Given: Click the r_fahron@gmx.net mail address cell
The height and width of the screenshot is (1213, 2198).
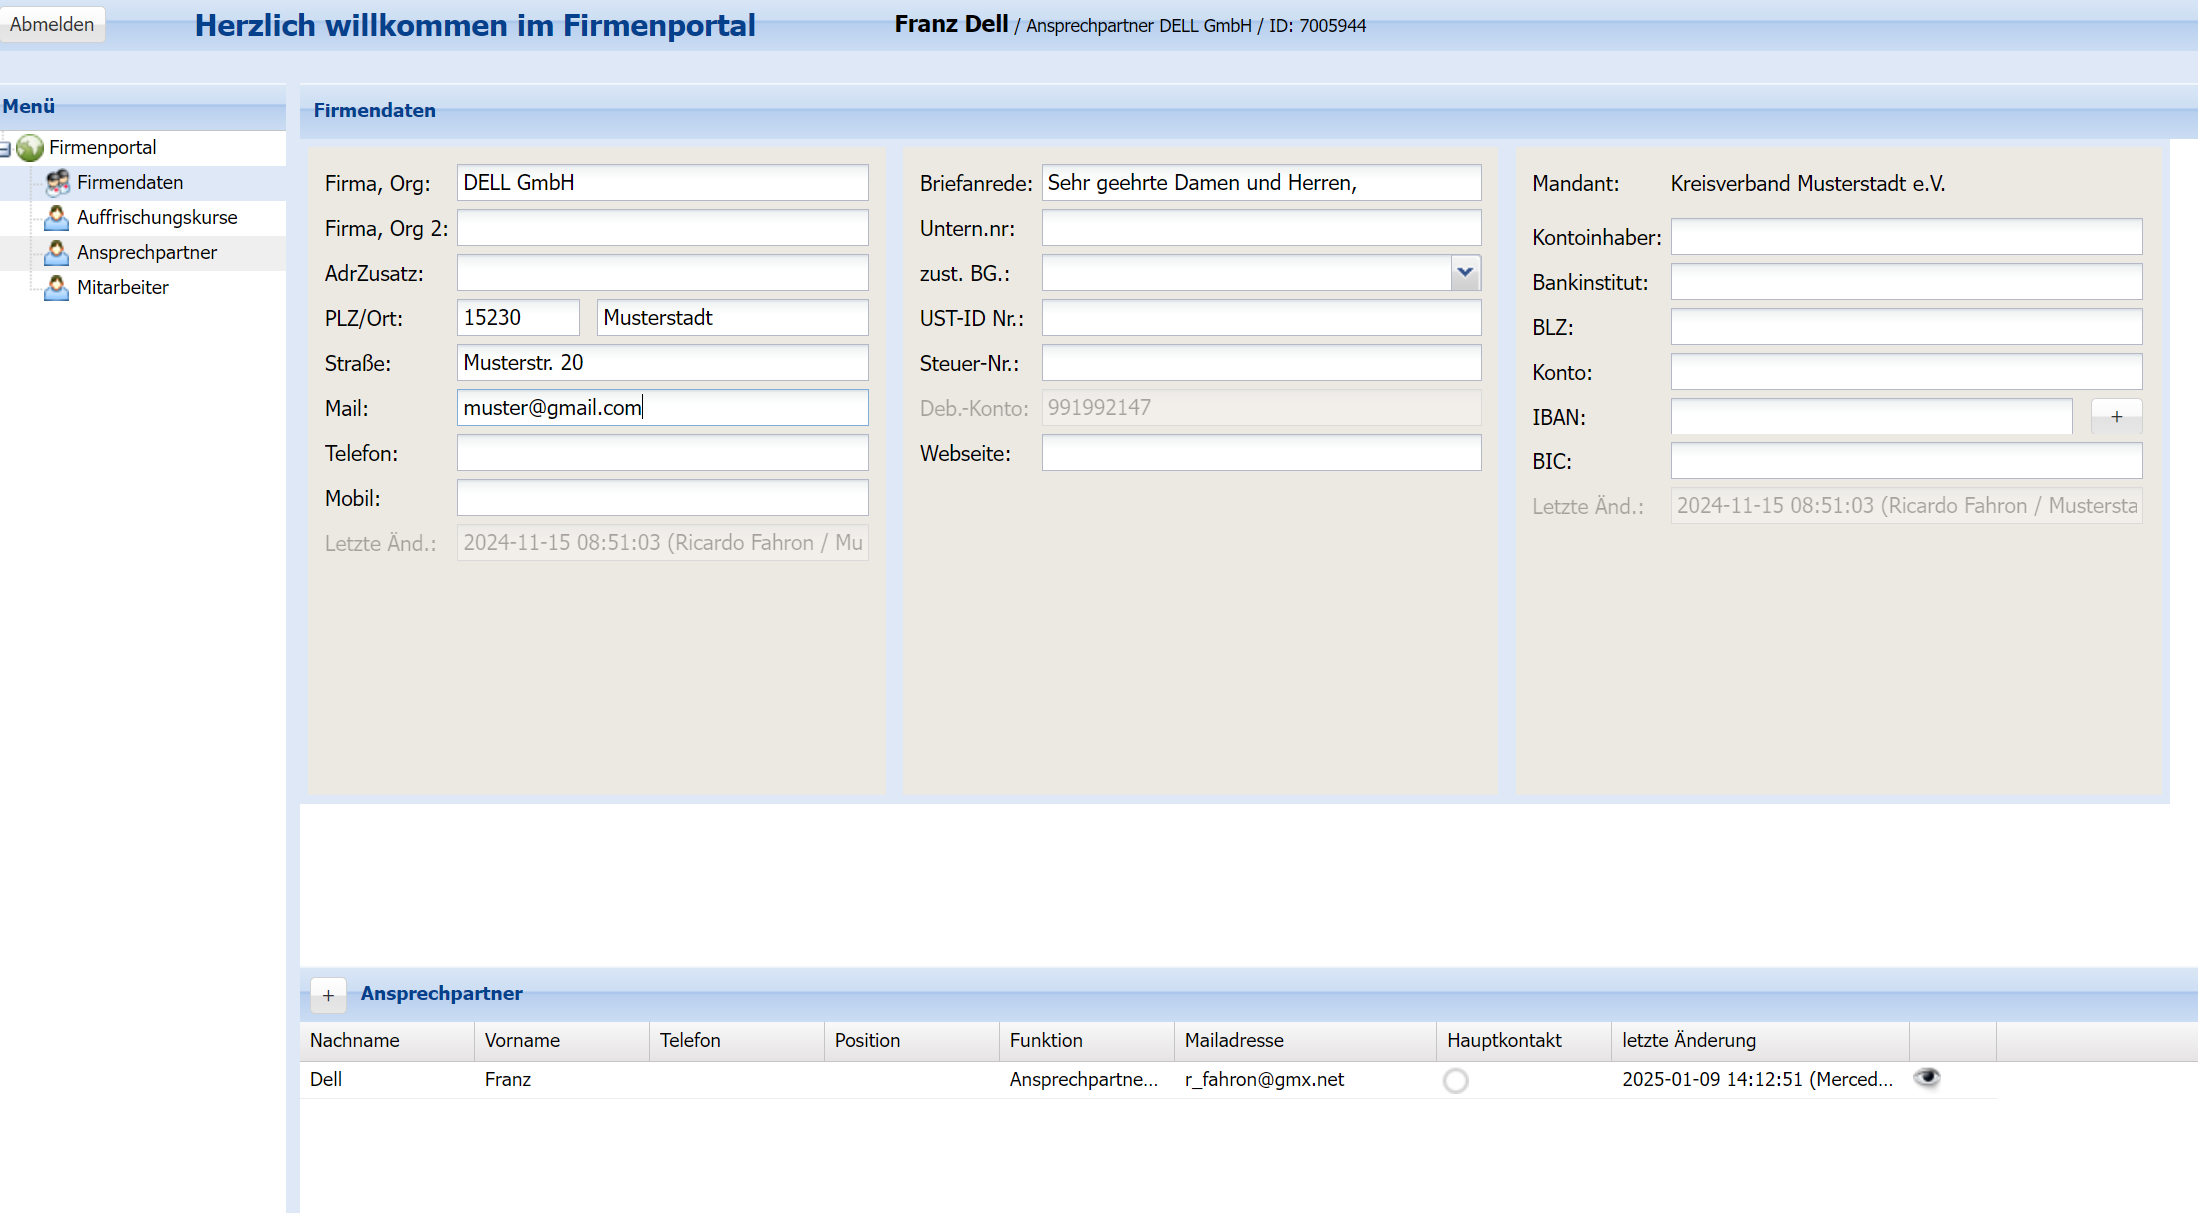Looking at the screenshot, I should click(1264, 1079).
